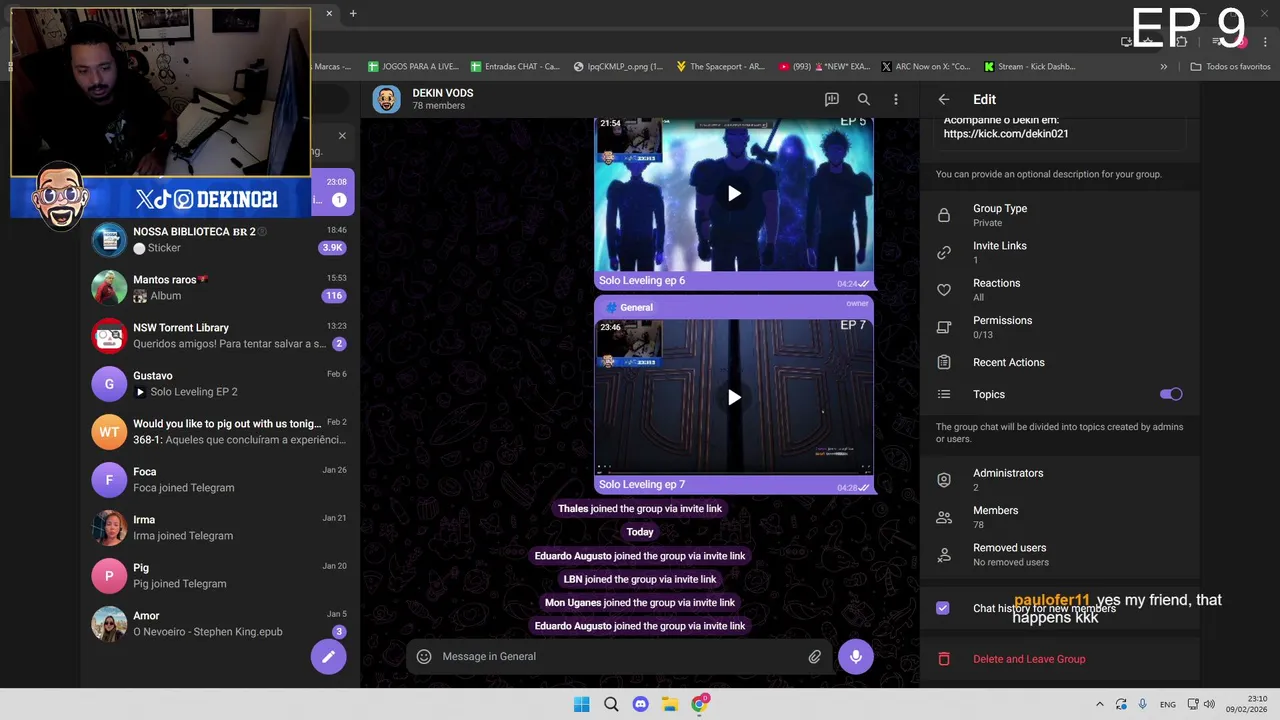Open the three-dot menu in chat header
The width and height of the screenshot is (1280, 720).
(x=896, y=99)
